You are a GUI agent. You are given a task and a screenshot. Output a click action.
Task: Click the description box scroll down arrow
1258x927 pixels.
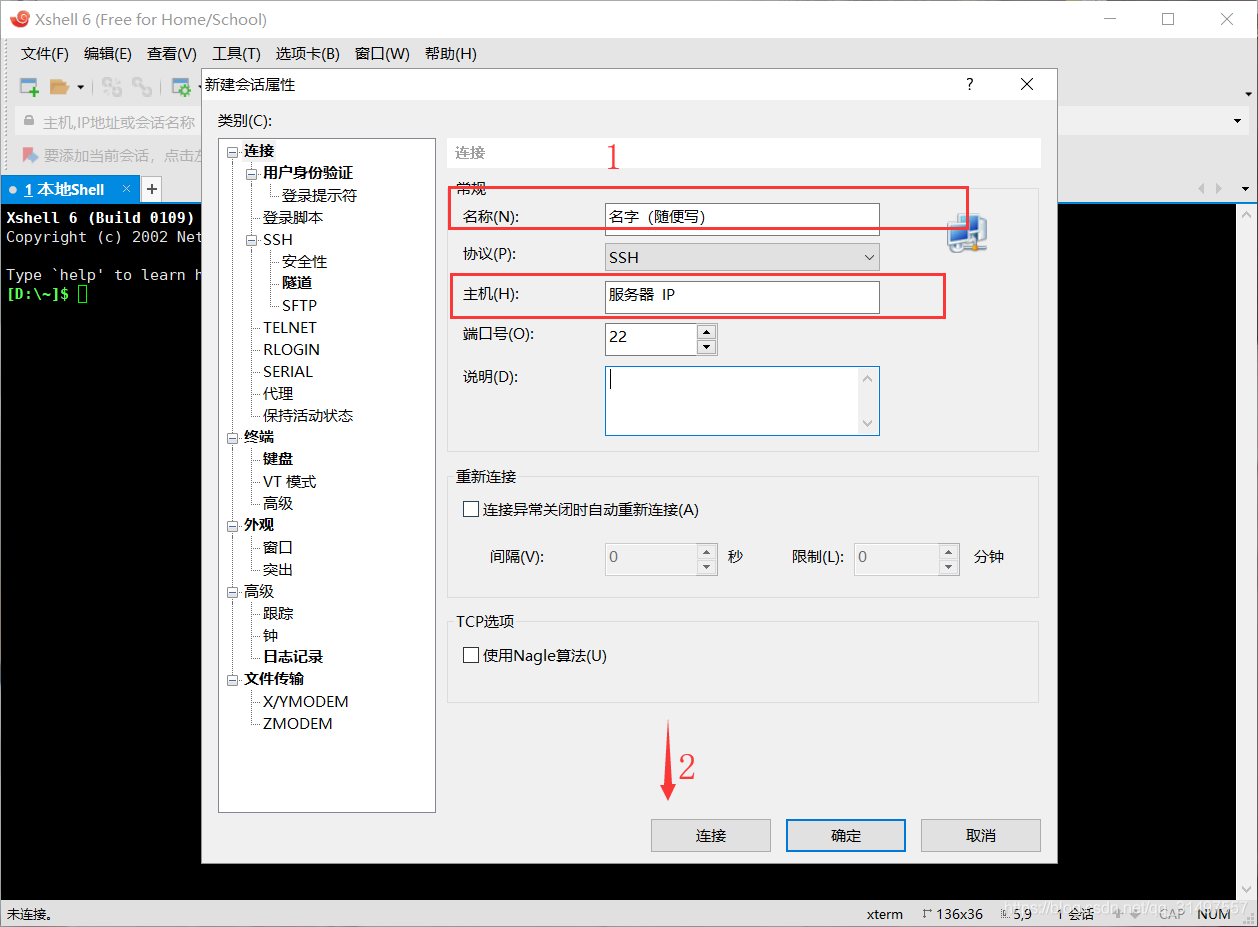pos(868,424)
